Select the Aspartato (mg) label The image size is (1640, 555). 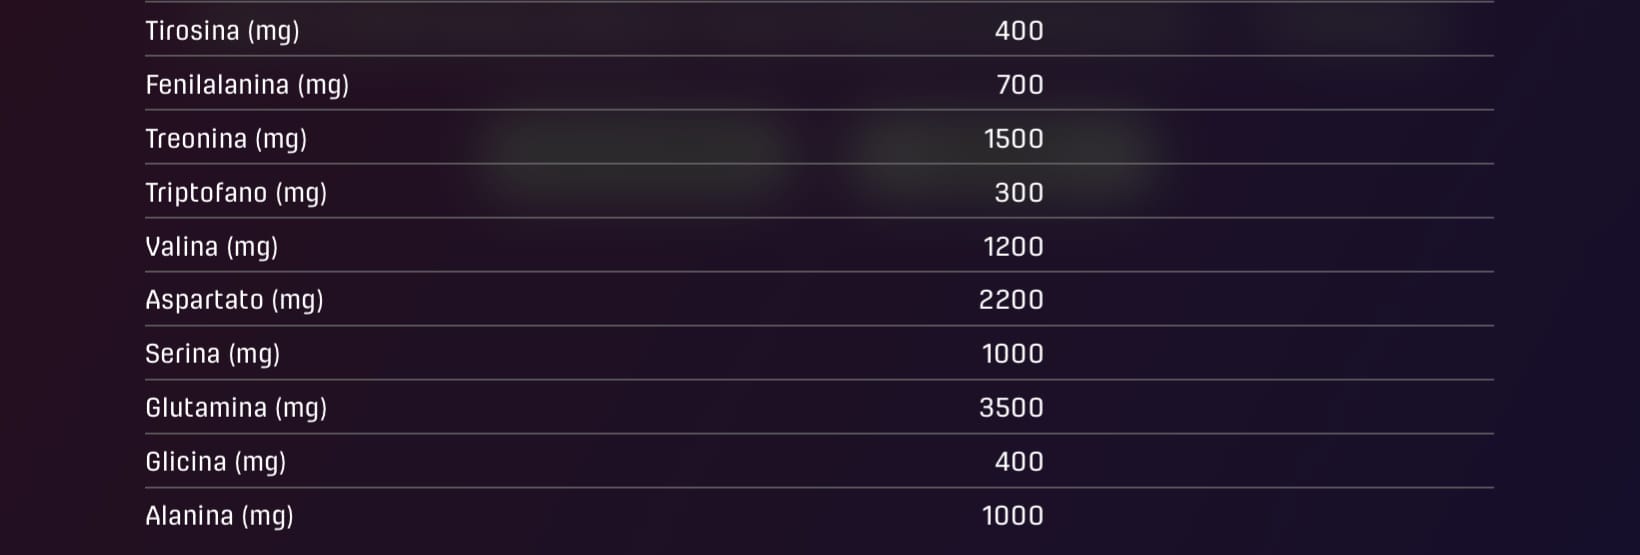tap(234, 300)
